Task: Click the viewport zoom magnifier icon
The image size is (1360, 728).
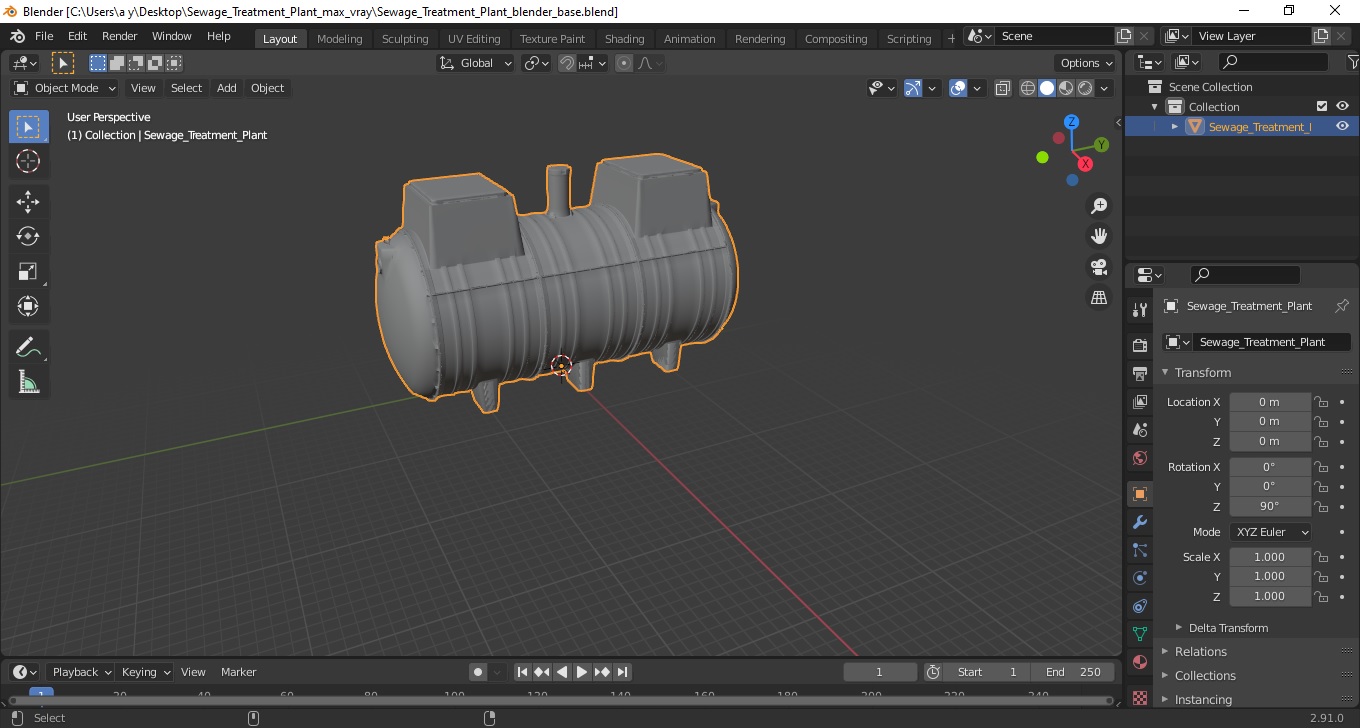Action: (1099, 205)
